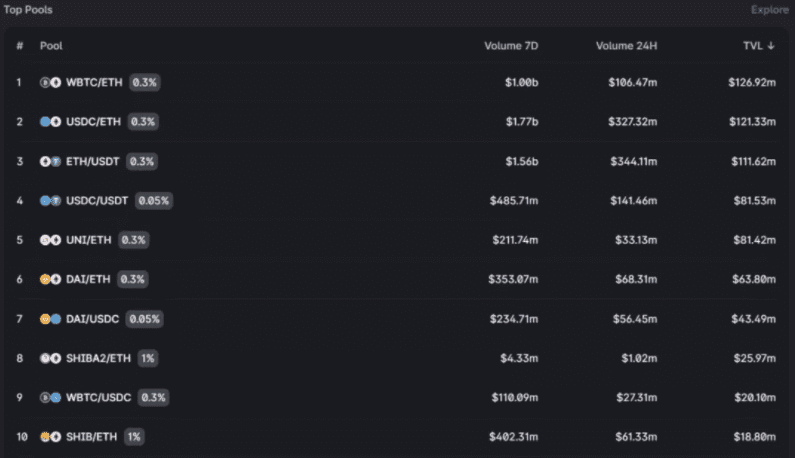This screenshot has height=458, width=795.
Task: Sort pools by TVL column header
Action: (757, 46)
